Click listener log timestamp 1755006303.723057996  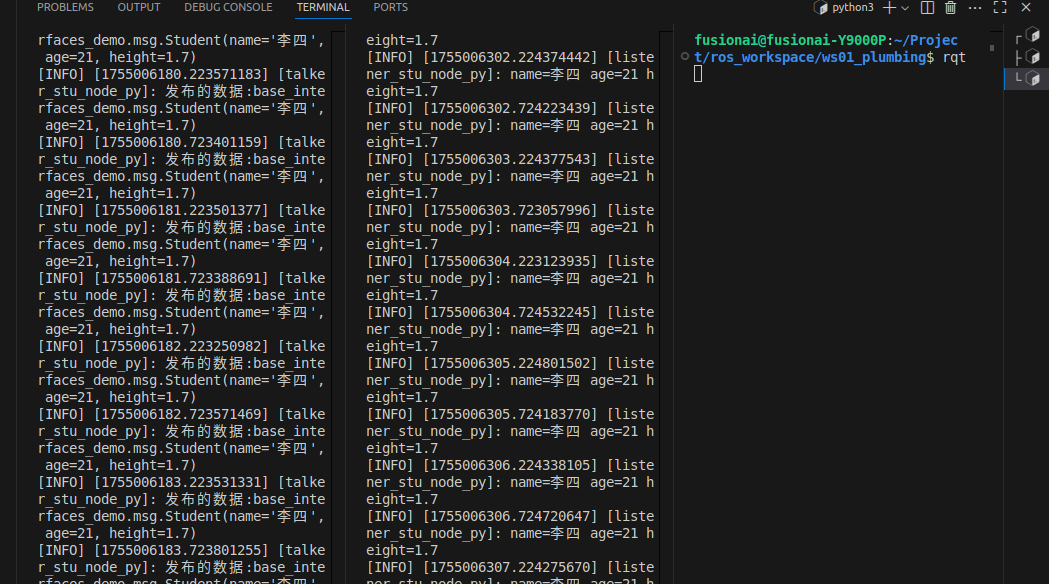(510, 210)
